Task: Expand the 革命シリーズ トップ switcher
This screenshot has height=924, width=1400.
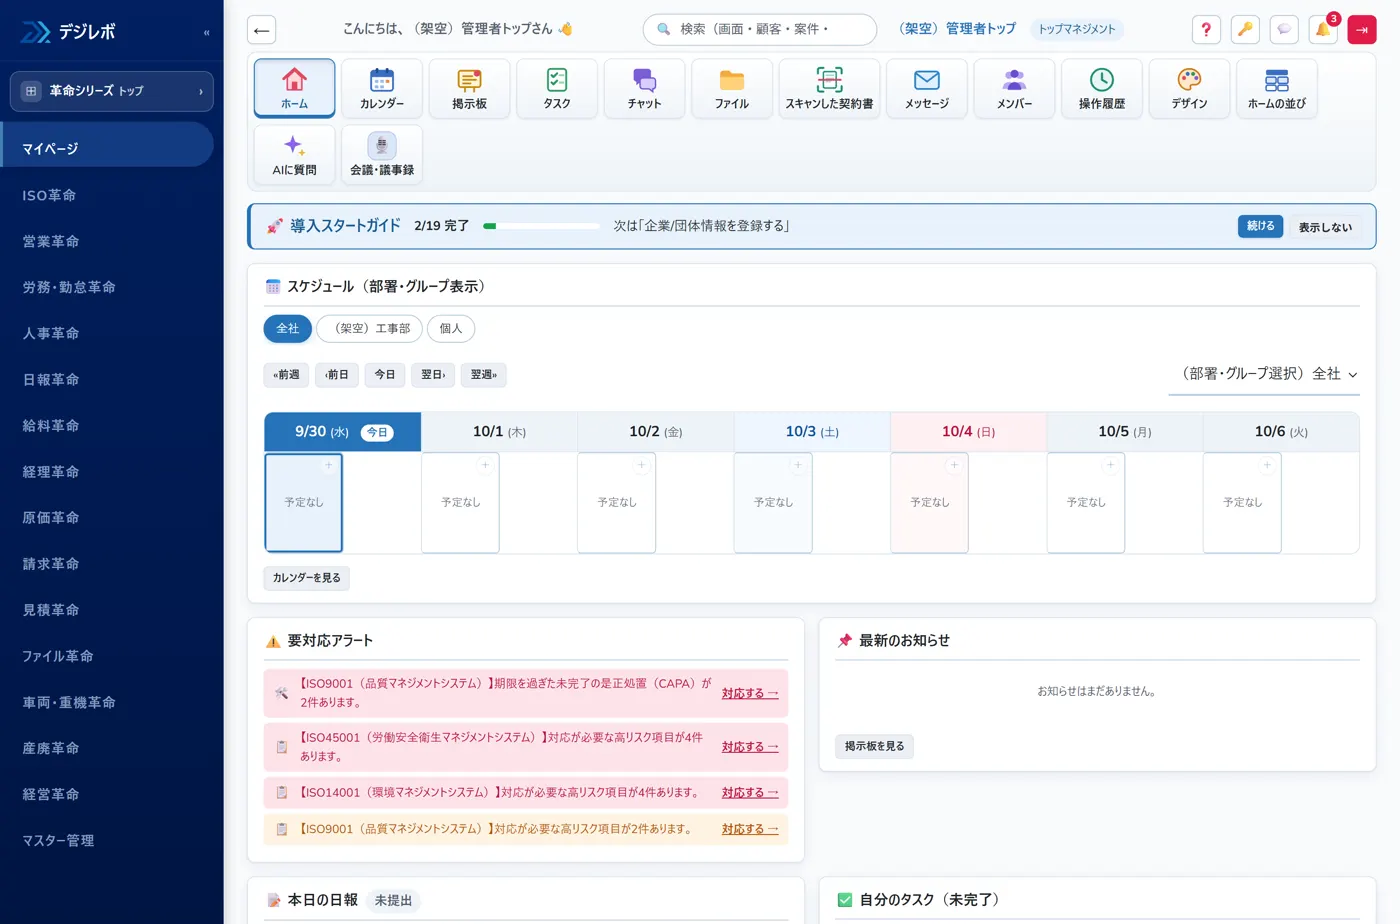Action: pyautogui.click(x=112, y=91)
